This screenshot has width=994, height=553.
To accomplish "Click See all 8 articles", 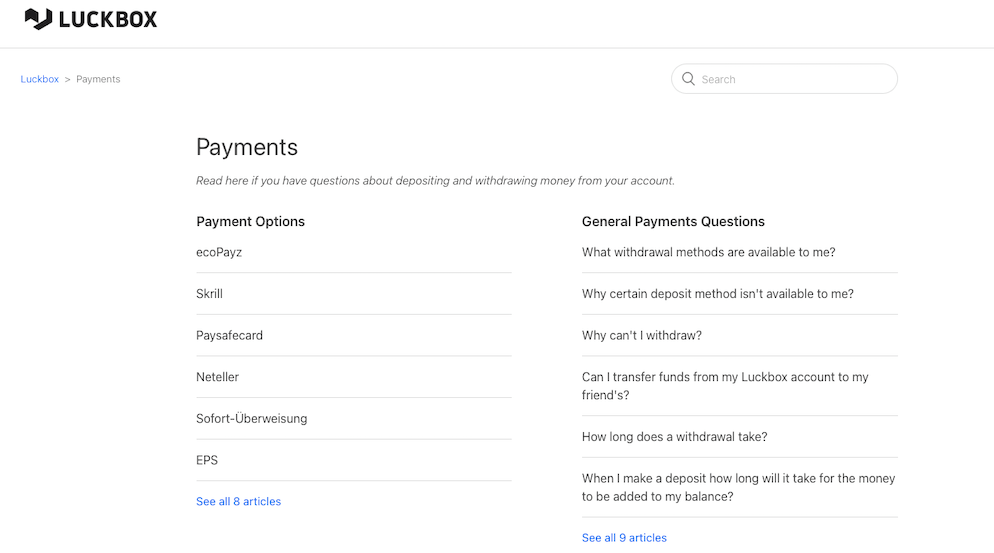I will (x=238, y=502).
